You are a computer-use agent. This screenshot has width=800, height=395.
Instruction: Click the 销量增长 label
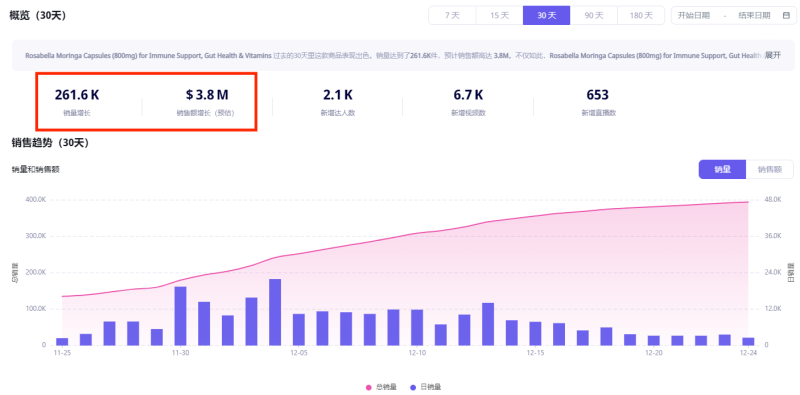coord(77,113)
